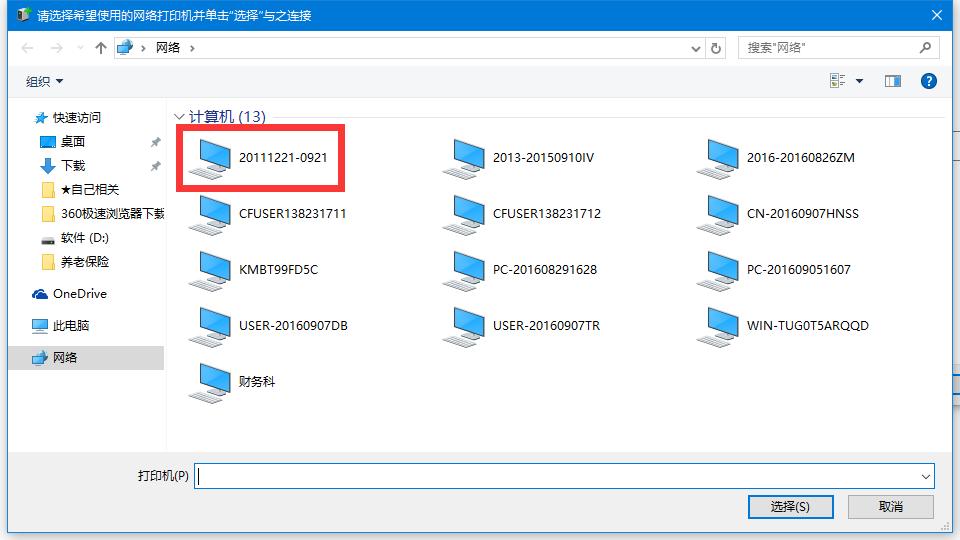
Task: Click the network location icon in address bar
Action: point(125,47)
